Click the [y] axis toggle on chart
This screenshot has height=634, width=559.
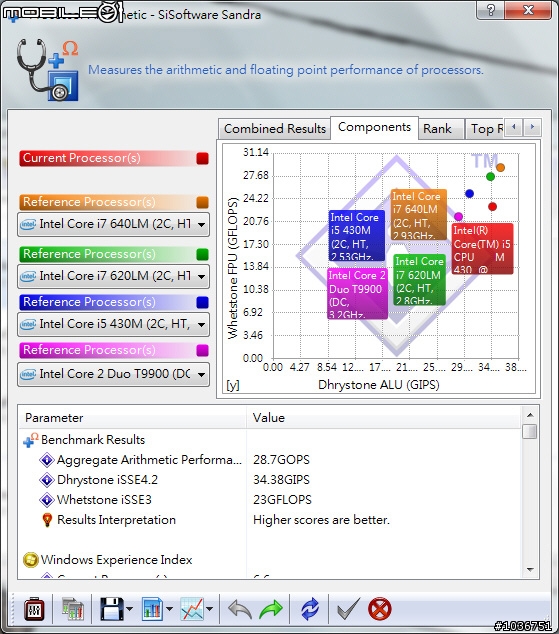[232, 385]
